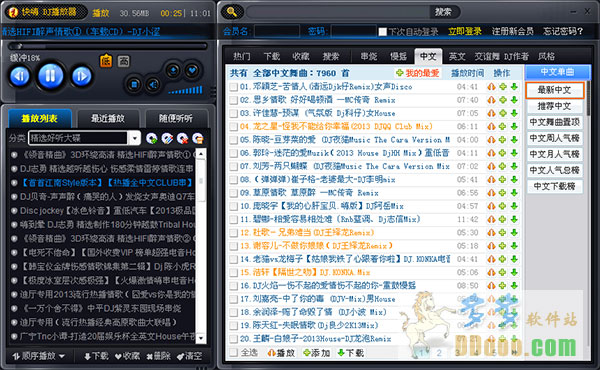Viewport: 600px width, 370px height.
Task: Switch to the 最近播放 tab
Action: (x=108, y=119)
